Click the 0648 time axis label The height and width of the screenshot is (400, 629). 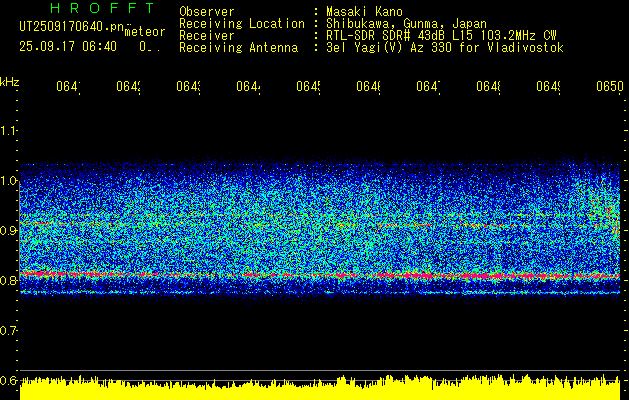point(488,86)
